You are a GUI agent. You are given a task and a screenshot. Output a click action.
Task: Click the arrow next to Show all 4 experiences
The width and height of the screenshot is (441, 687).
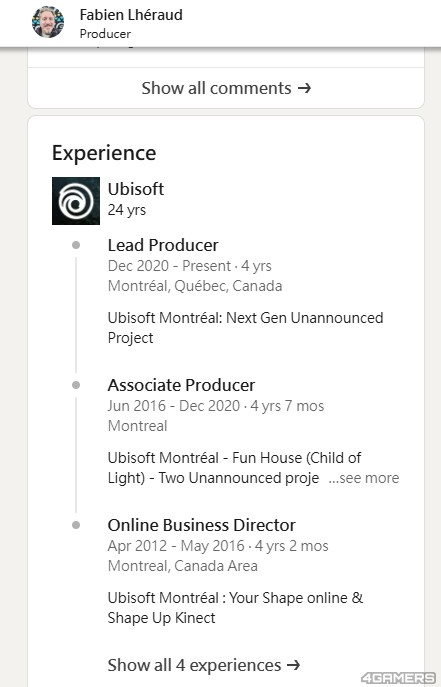[293, 666]
